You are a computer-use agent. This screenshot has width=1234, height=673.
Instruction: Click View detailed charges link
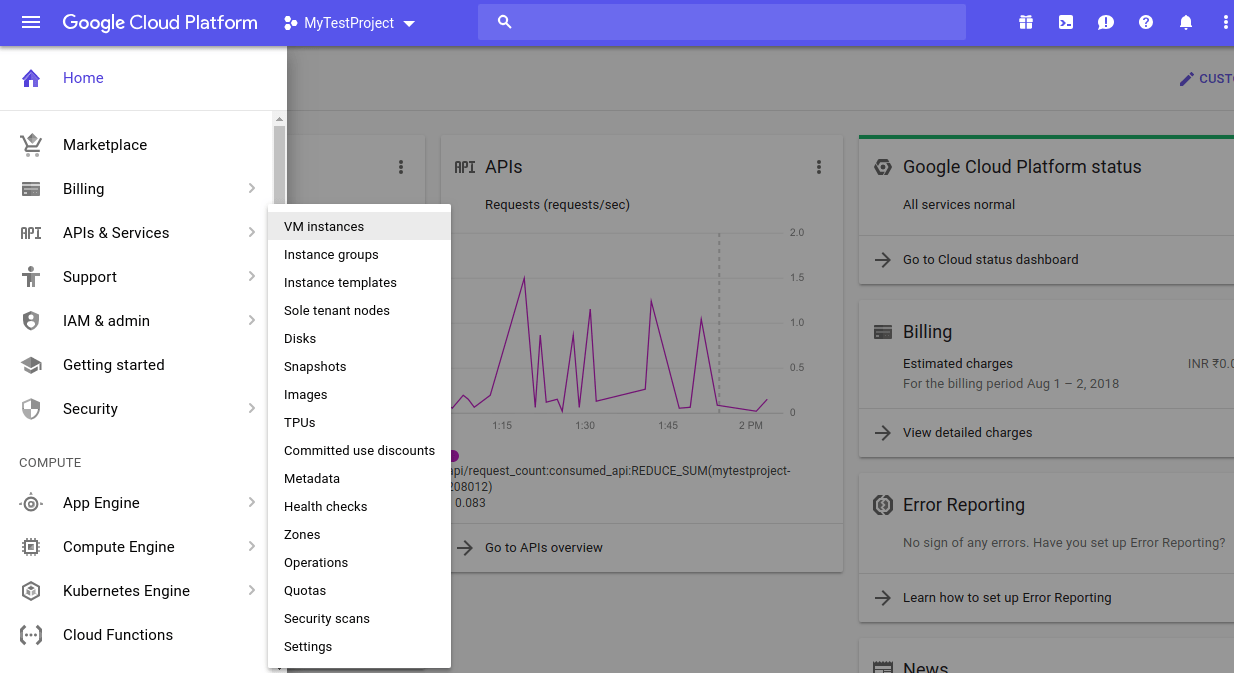point(967,433)
